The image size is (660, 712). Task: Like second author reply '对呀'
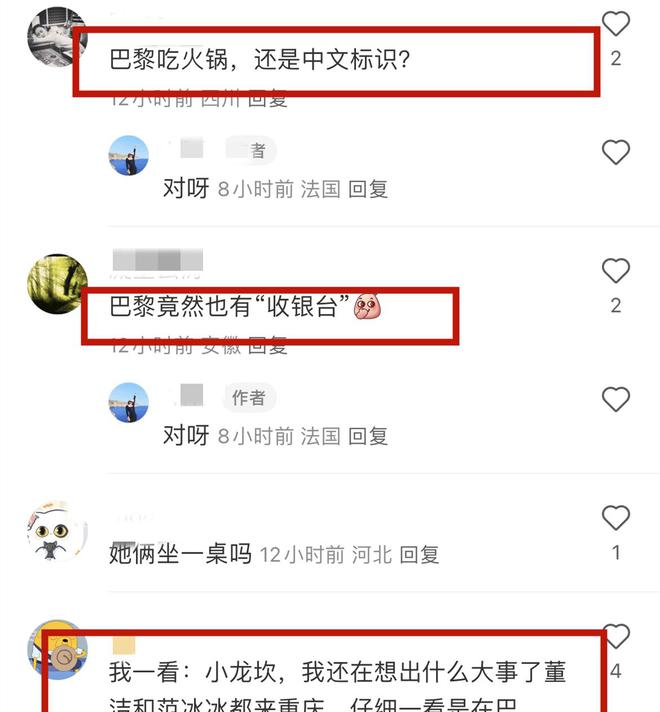(615, 399)
